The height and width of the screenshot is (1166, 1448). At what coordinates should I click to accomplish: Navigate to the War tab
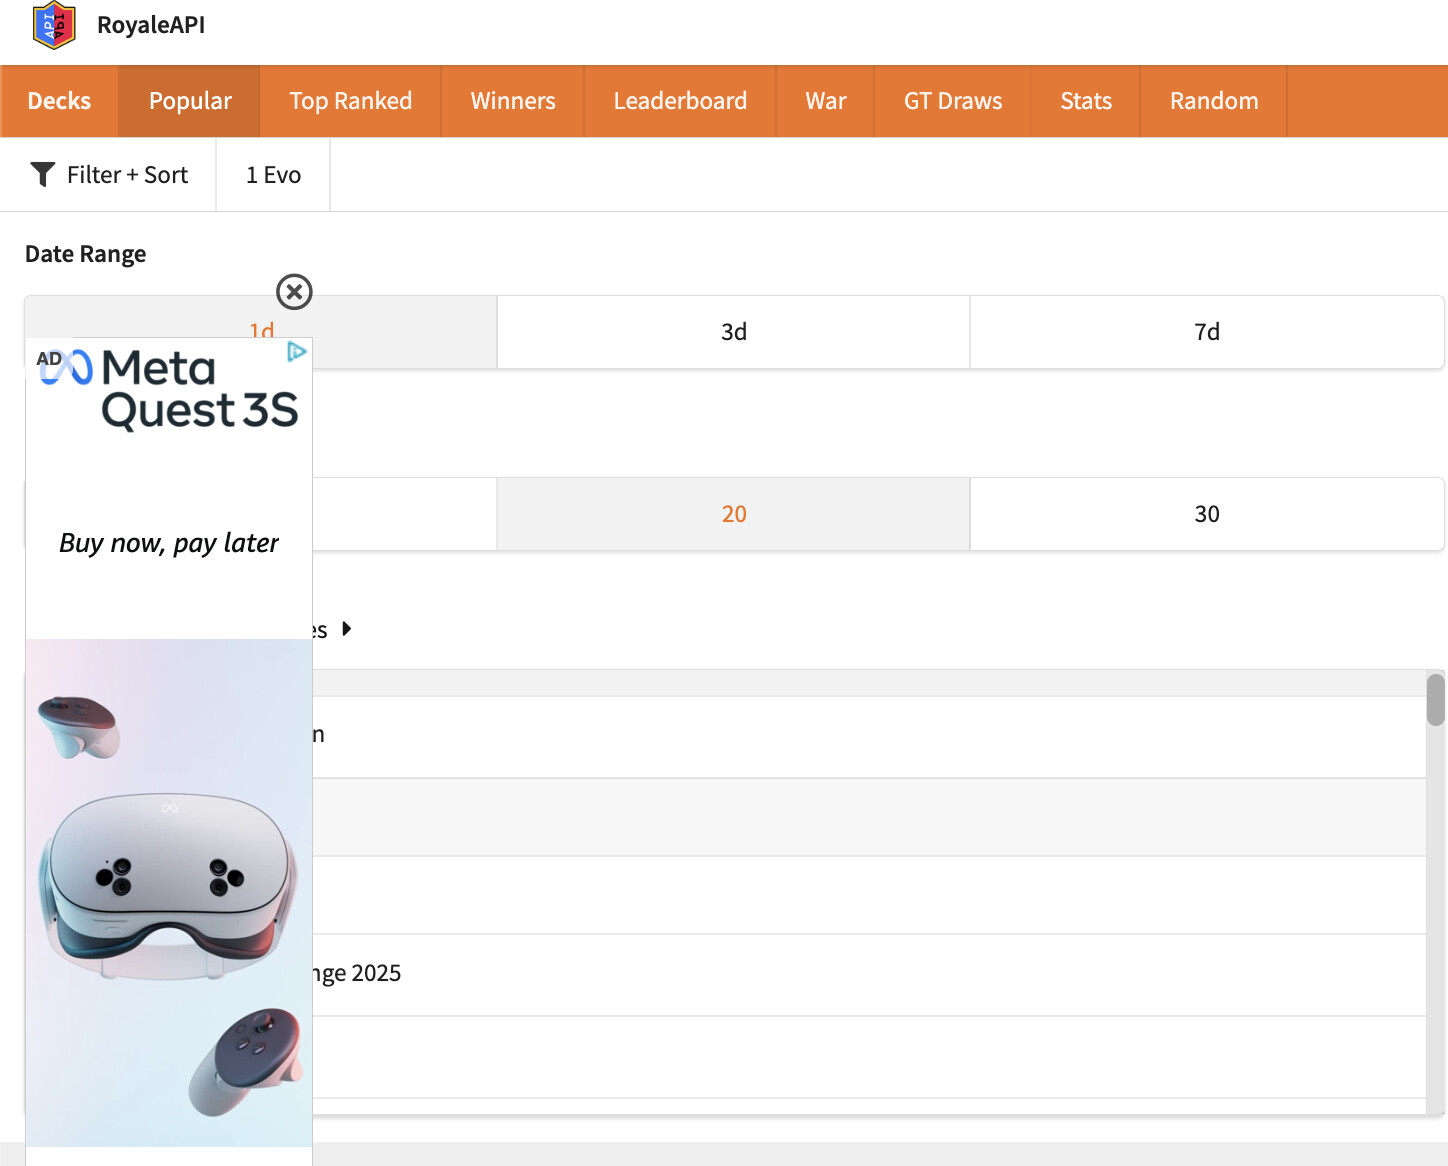click(x=825, y=101)
